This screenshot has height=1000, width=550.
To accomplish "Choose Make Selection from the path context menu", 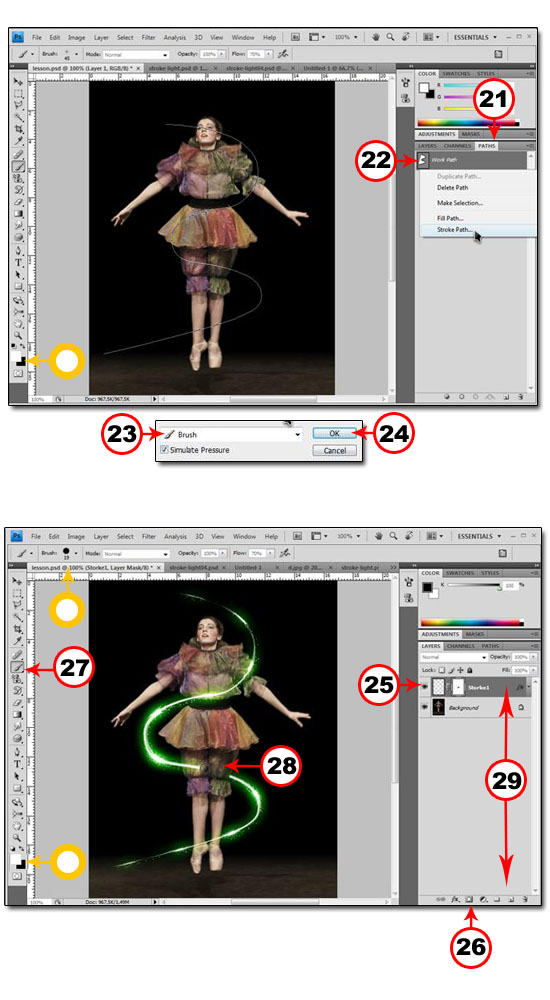I will tap(459, 203).
